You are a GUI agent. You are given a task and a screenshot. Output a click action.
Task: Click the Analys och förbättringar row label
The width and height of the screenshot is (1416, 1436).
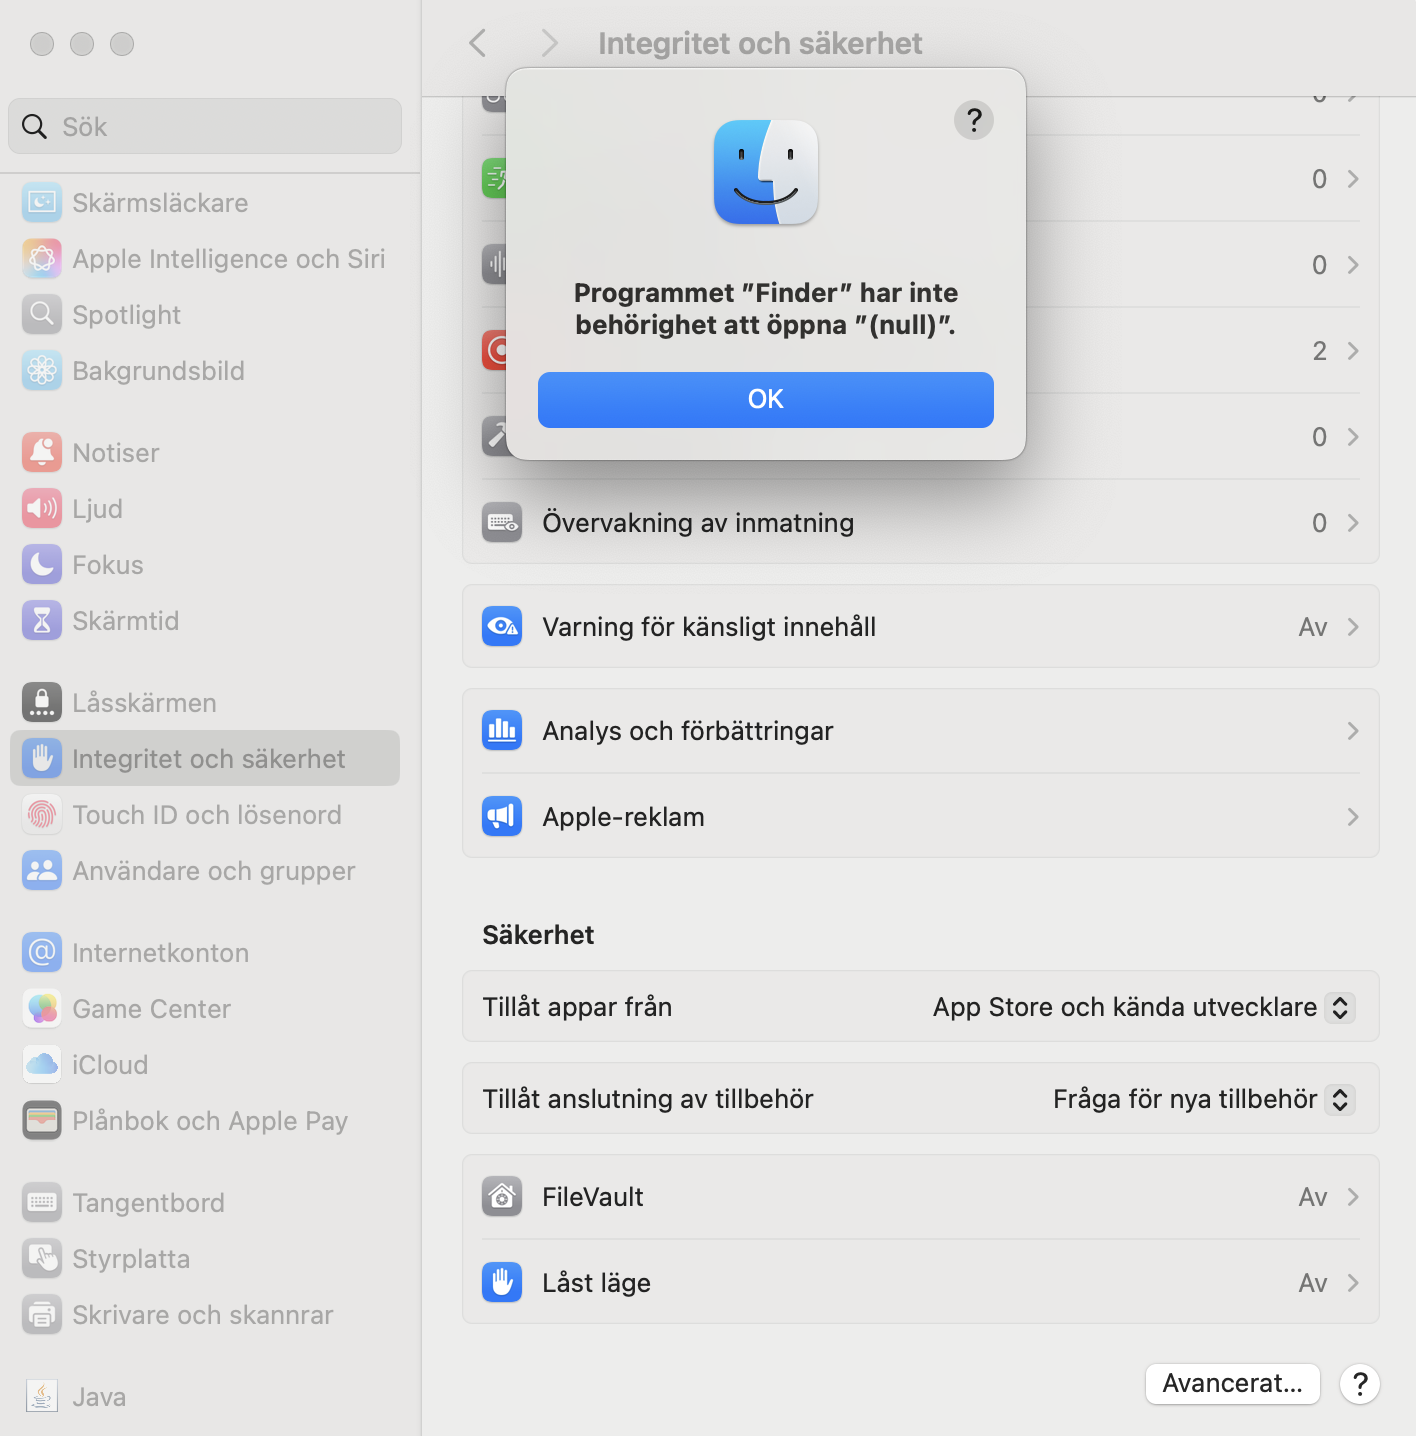[x=688, y=731]
